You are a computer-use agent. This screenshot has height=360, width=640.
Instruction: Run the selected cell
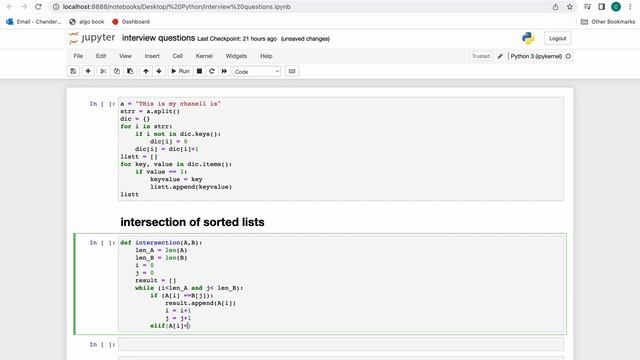click(x=180, y=71)
